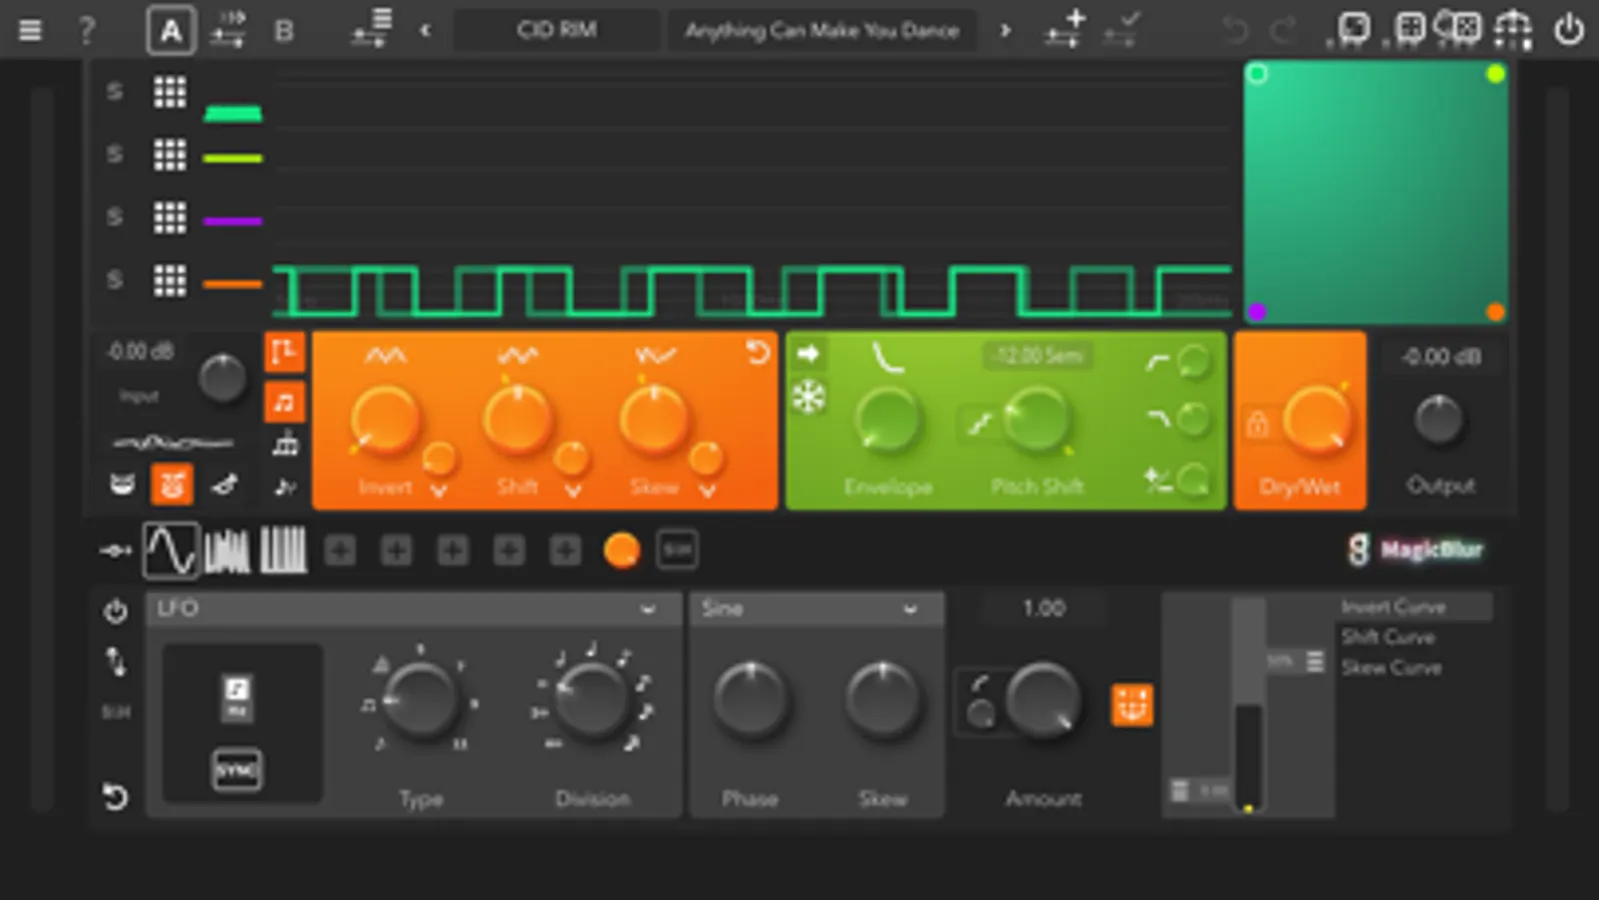Click the help question mark icon

(x=87, y=30)
